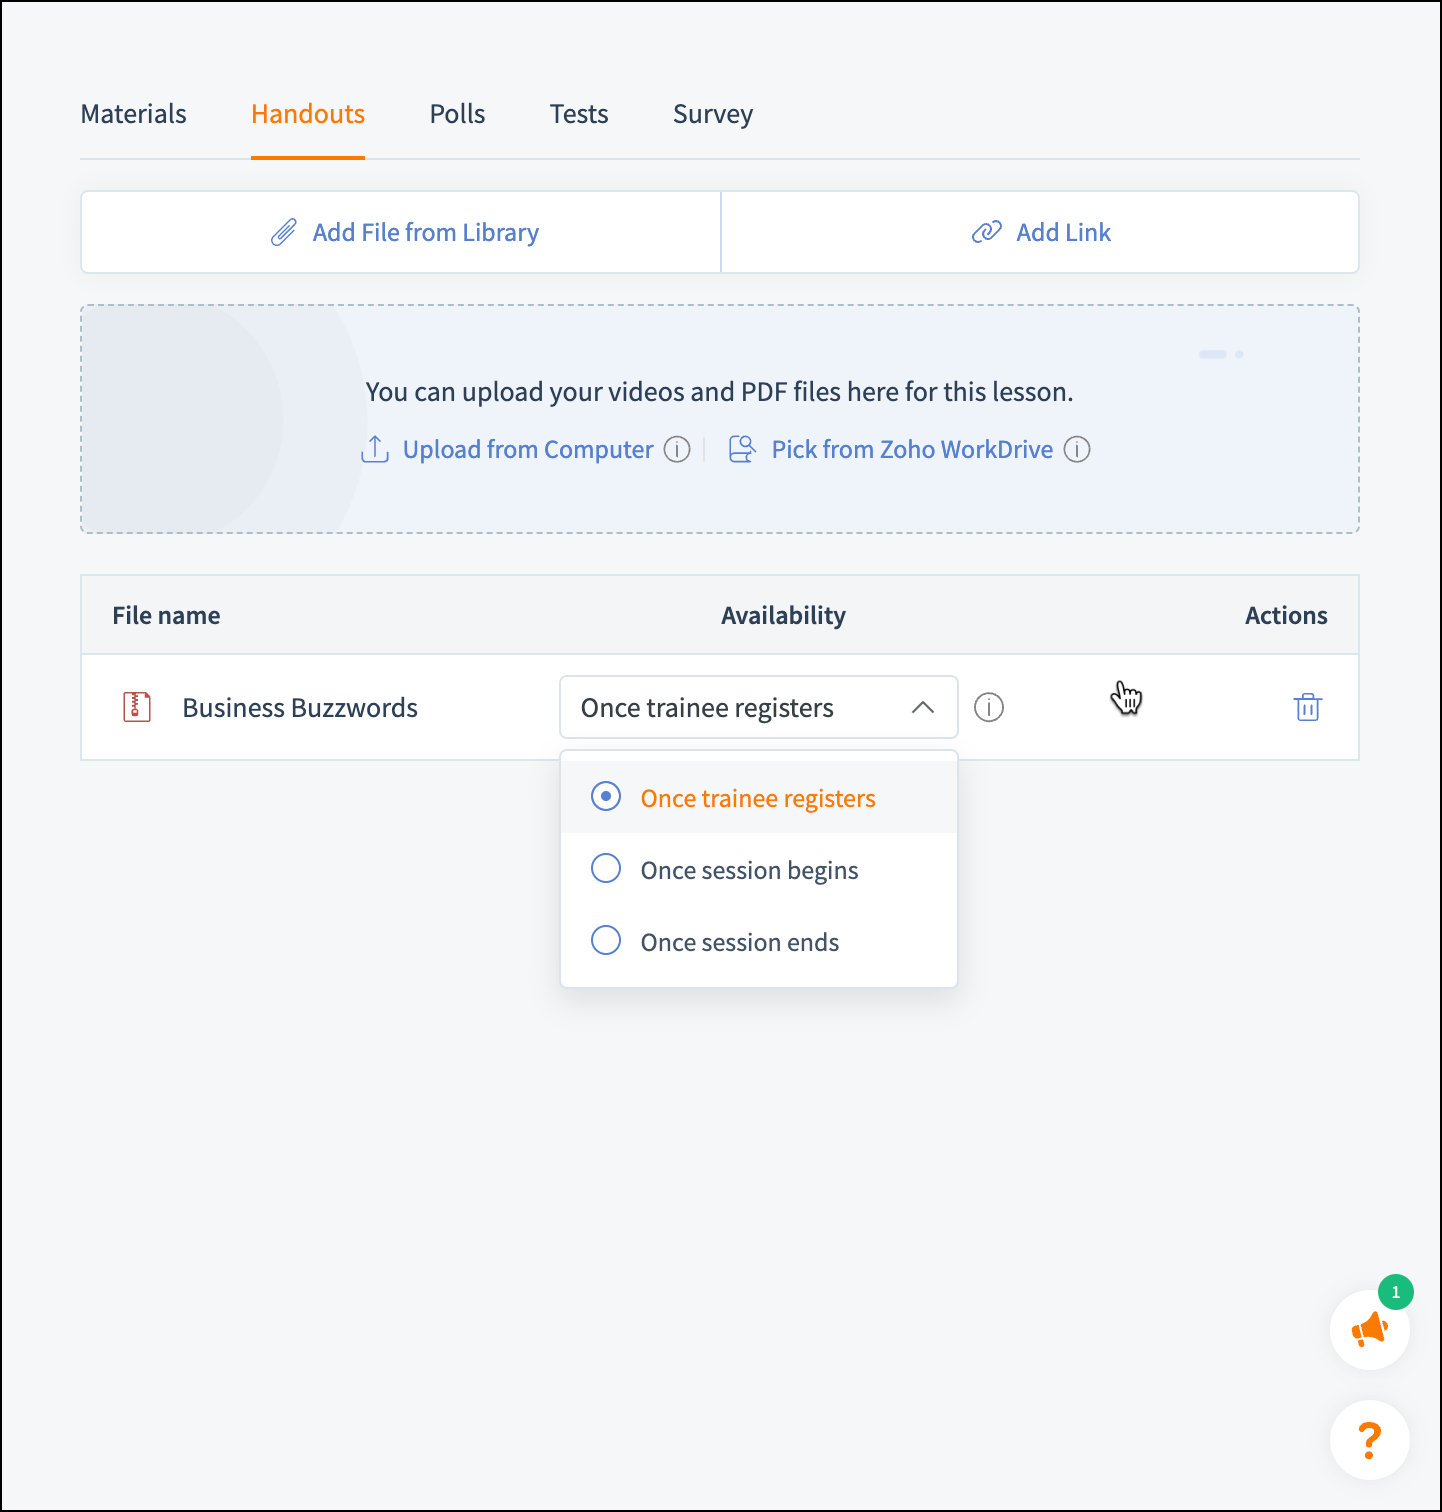Click the Business Buzzwords file name
The height and width of the screenshot is (1512, 1442).
[x=300, y=708]
